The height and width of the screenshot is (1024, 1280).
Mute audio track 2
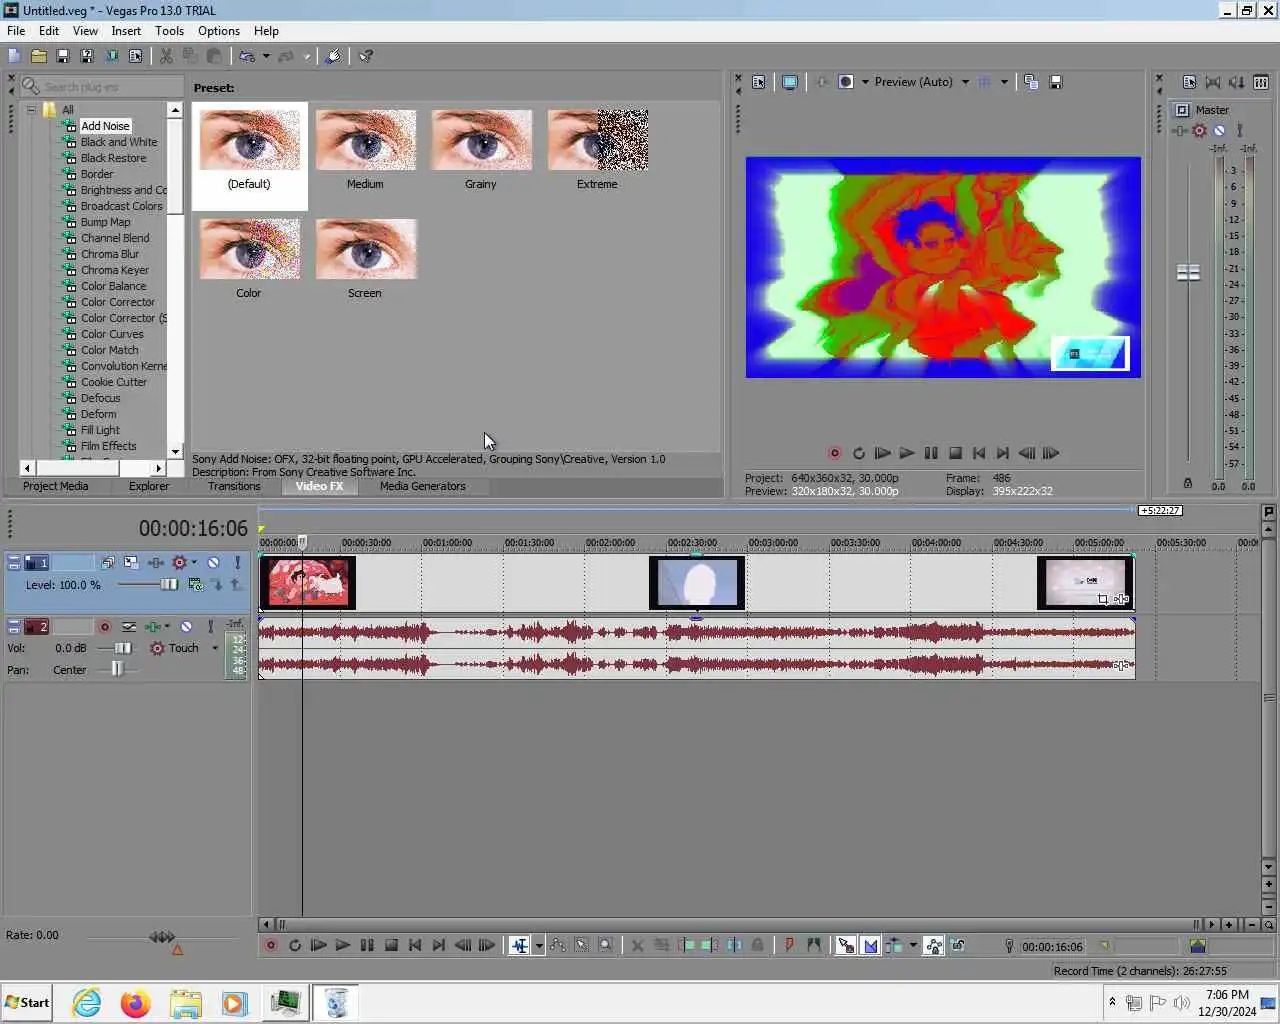(x=186, y=627)
